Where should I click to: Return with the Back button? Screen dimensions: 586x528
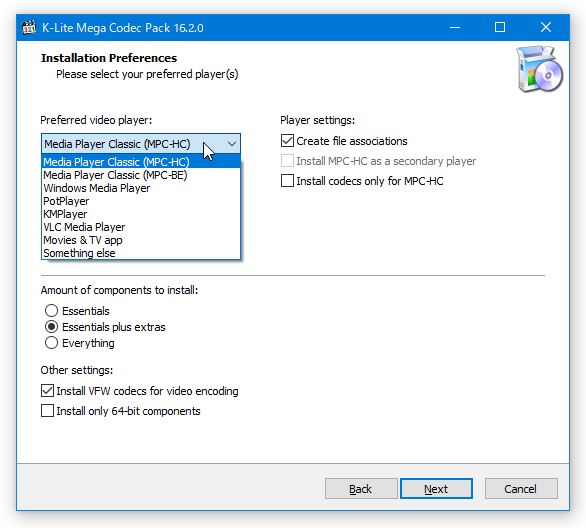click(361, 489)
